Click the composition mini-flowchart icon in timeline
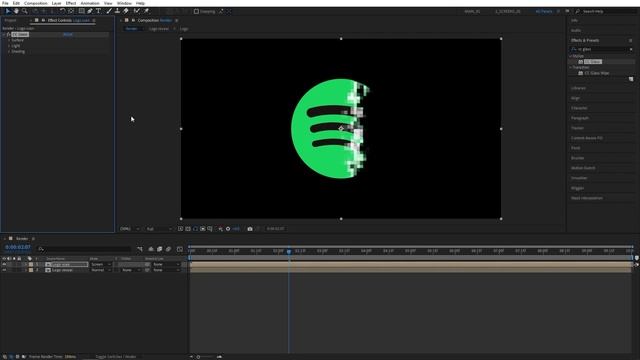Image resolution: width=640 pixels, height=360 pixels. click(x=140, y=249)
